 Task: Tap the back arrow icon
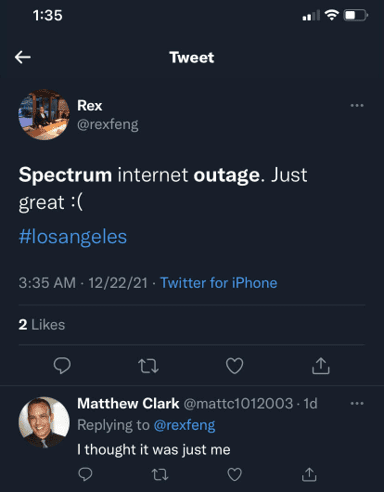pyautogui.click(x=23, y=57)
